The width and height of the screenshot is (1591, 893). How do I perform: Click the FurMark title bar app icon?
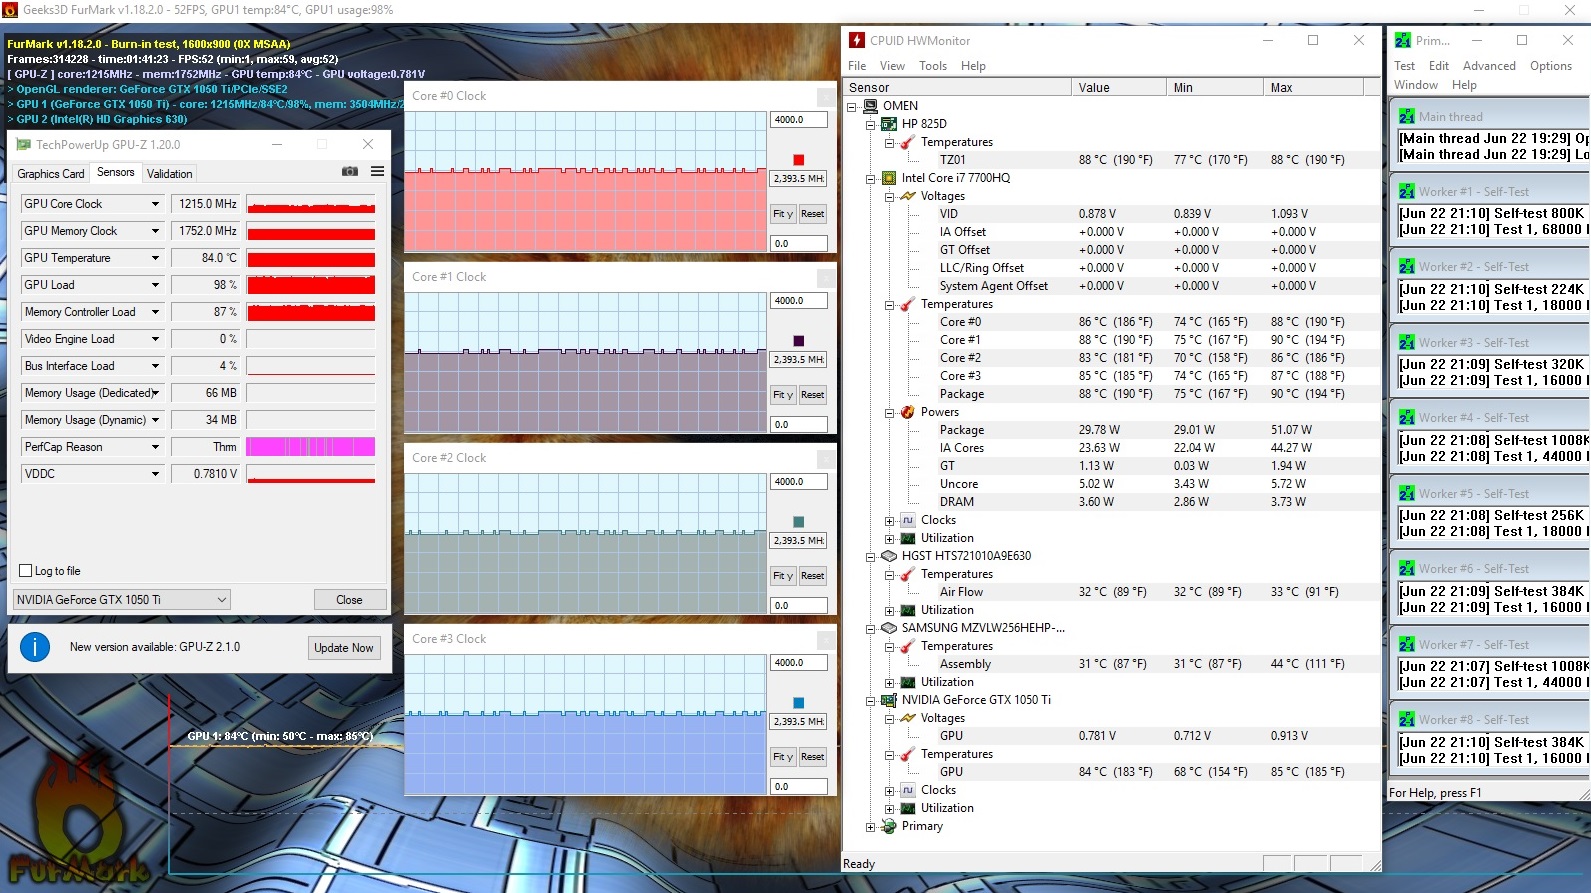tap(10, 10)
